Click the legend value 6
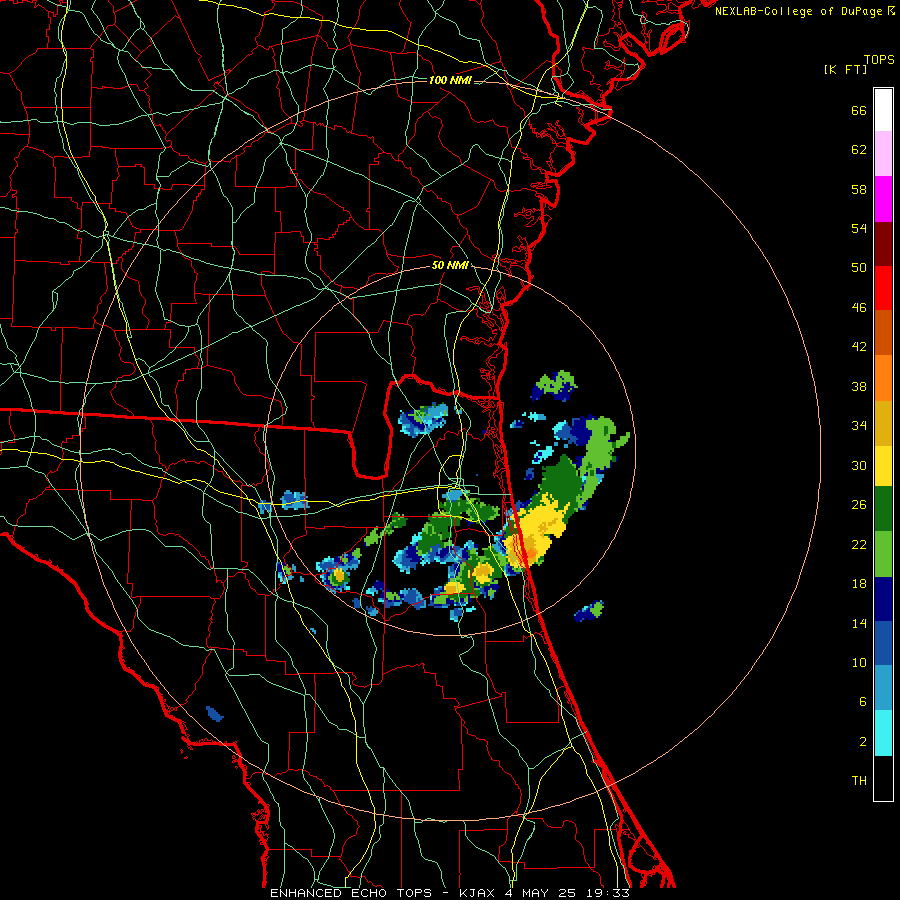Image resolution: width=900 pixels, height=900 pixels. [863, 702]
